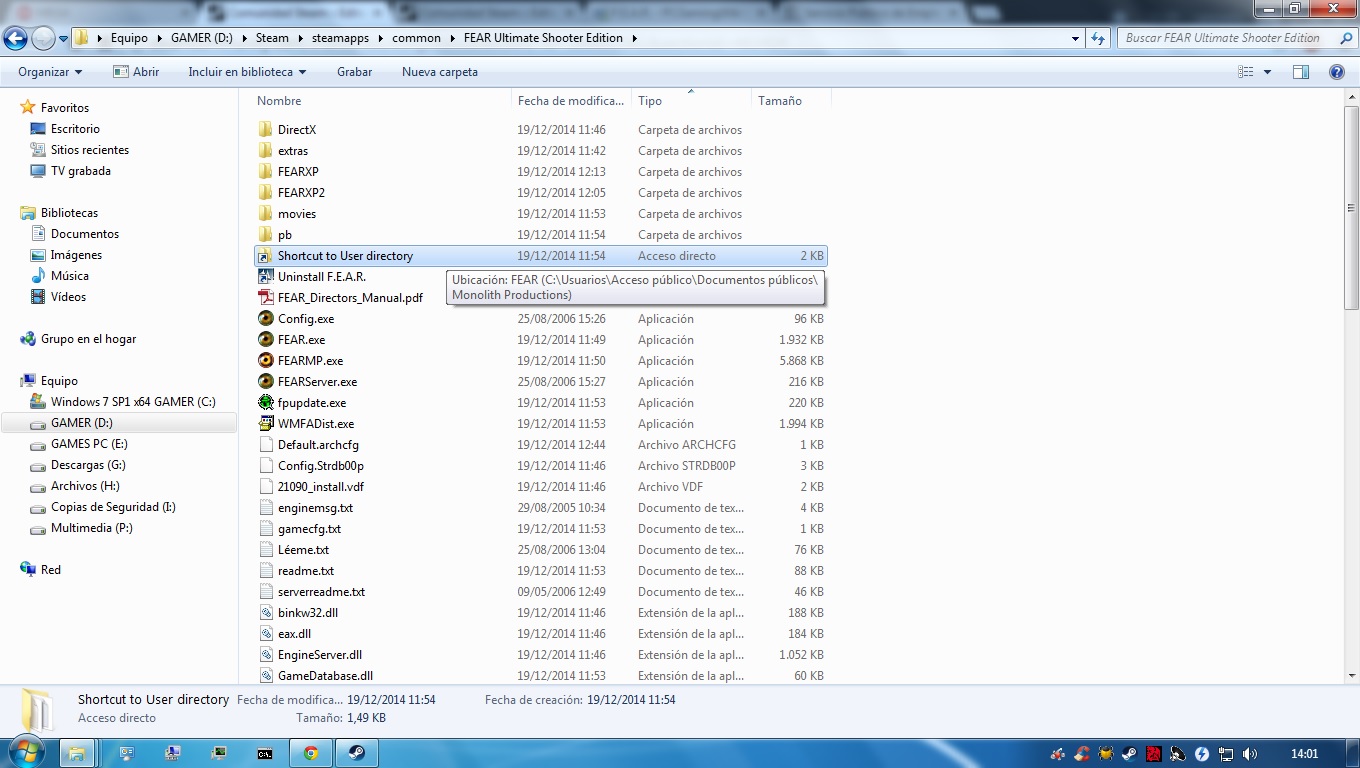The height and width of the screenshot is (768, 1360).
Task: Refresh the folder using the address bar button
Action: tap(1098, 38)
